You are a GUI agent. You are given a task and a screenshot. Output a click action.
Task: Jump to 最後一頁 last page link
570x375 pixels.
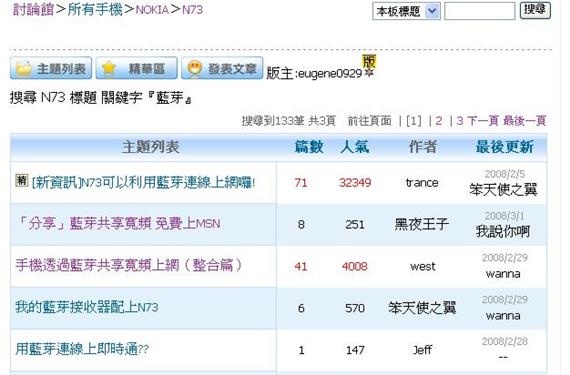[525, 121]
